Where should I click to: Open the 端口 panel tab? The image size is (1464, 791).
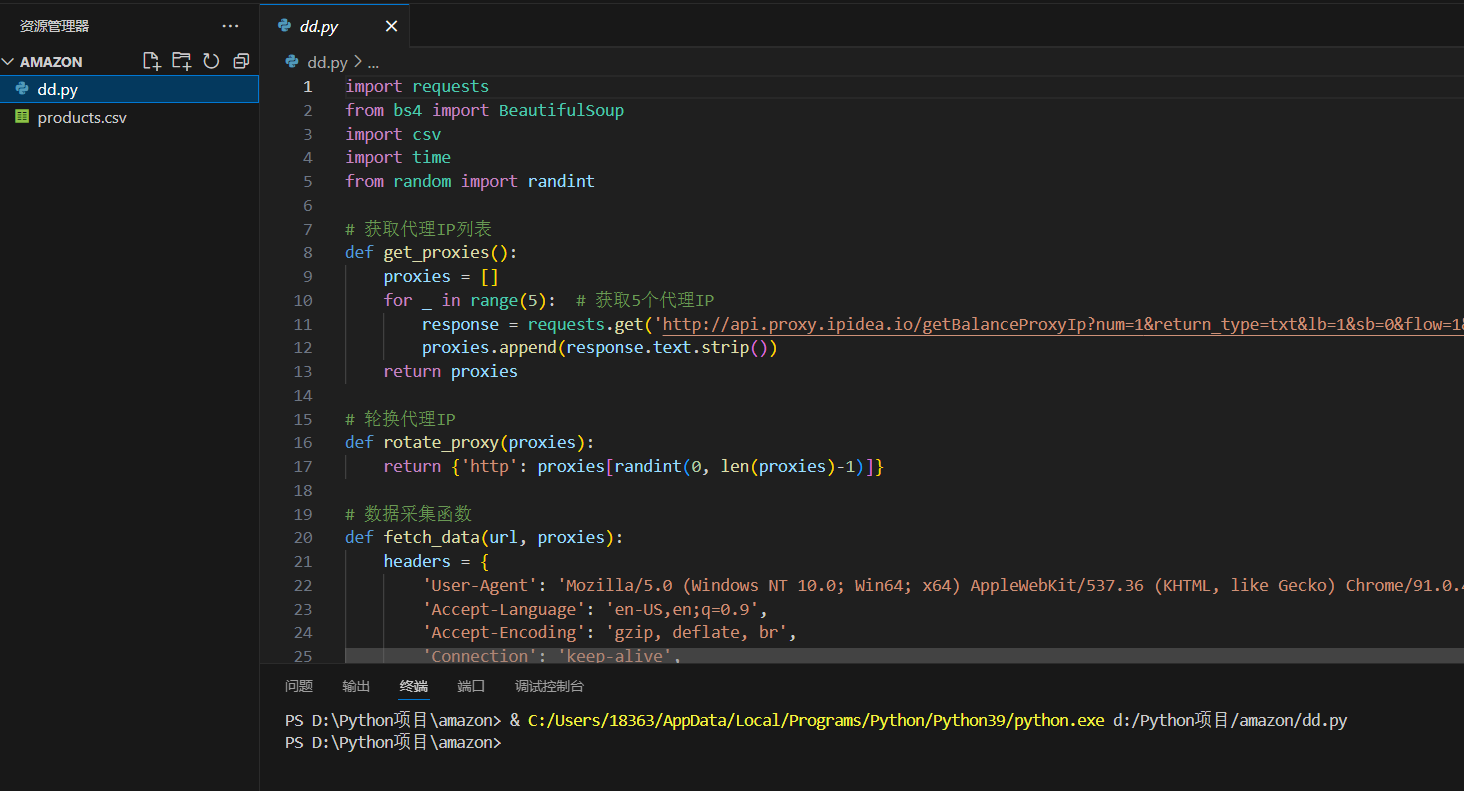click(471, 686)
